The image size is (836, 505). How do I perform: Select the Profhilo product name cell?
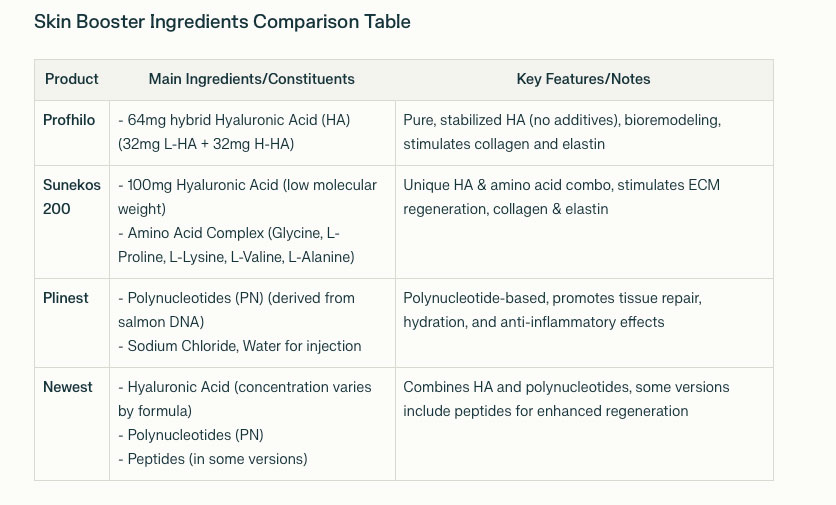click(x=69, y=120)
